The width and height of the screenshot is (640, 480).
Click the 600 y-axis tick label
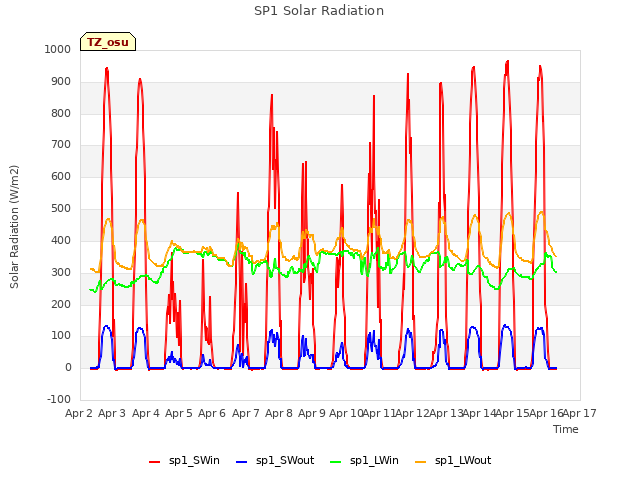(61, 176)
